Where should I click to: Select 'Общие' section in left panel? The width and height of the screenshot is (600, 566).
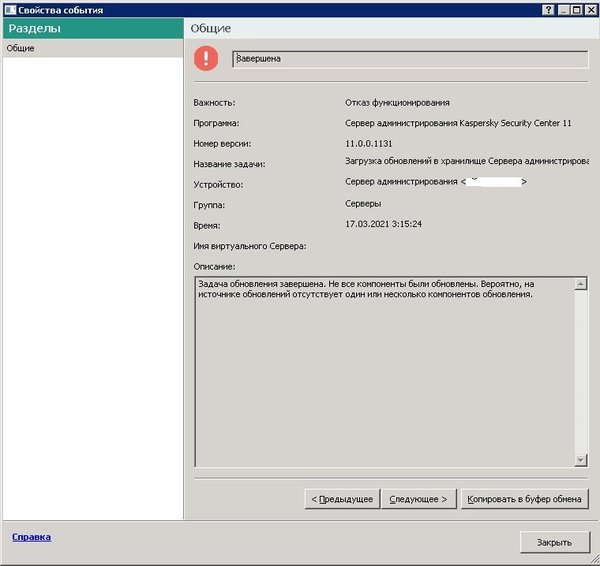pyautogui.click(x=21, y=48)
